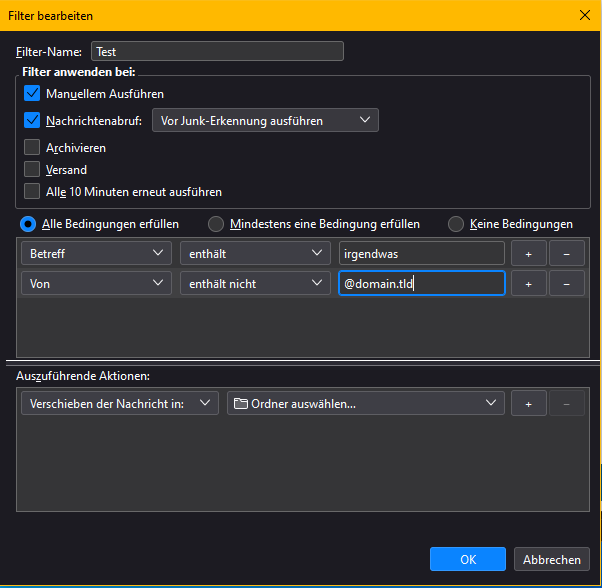
Task: Close the Filter bearbeiten dialog
Action: pos(584,14)
